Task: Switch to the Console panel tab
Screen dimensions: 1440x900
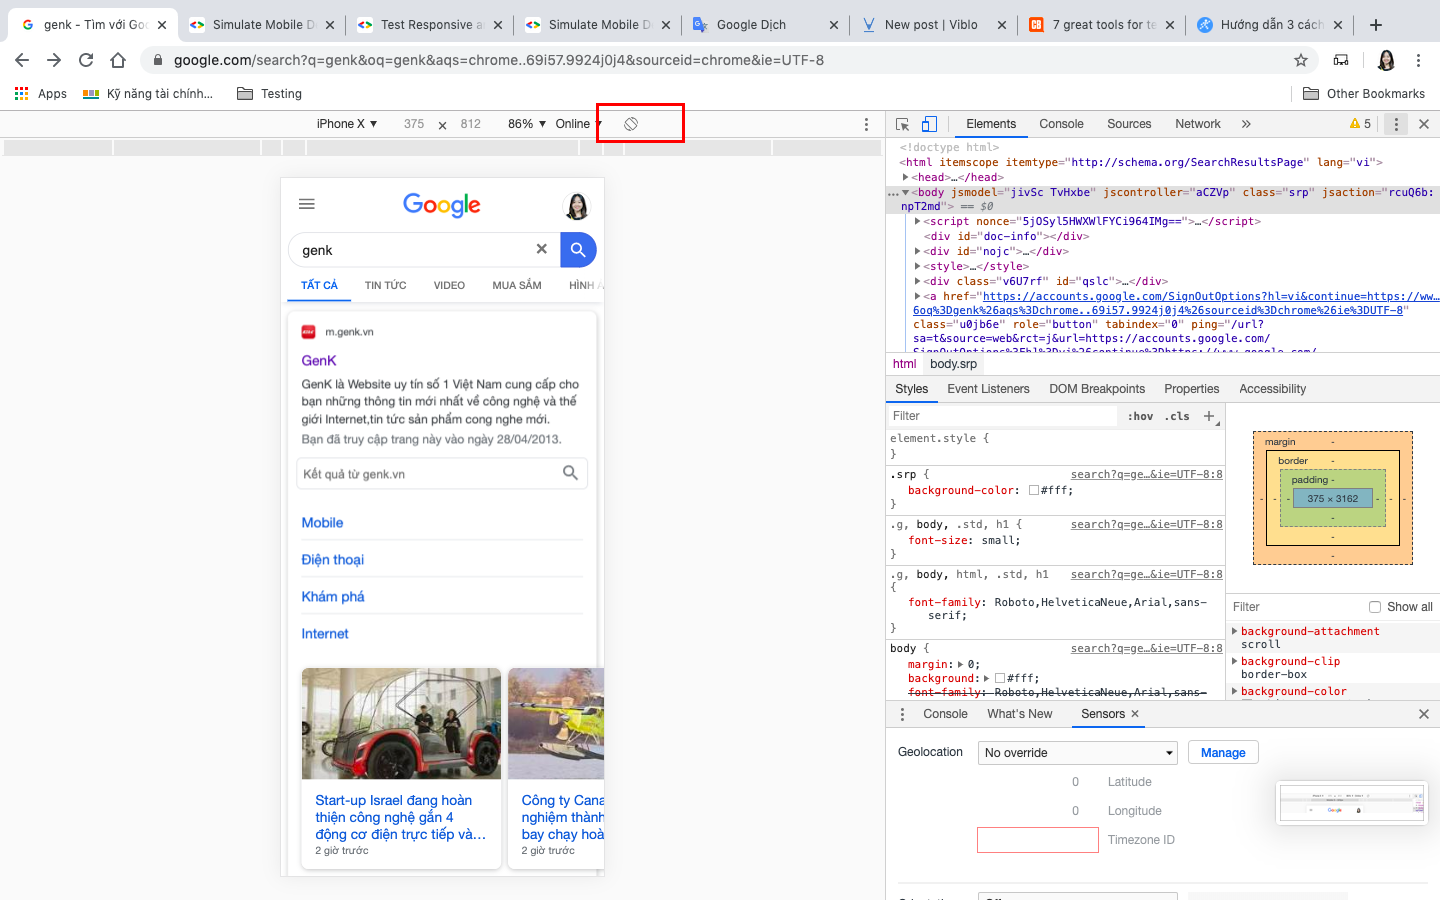Action: pyautogui.click(x=1061, y=124)
